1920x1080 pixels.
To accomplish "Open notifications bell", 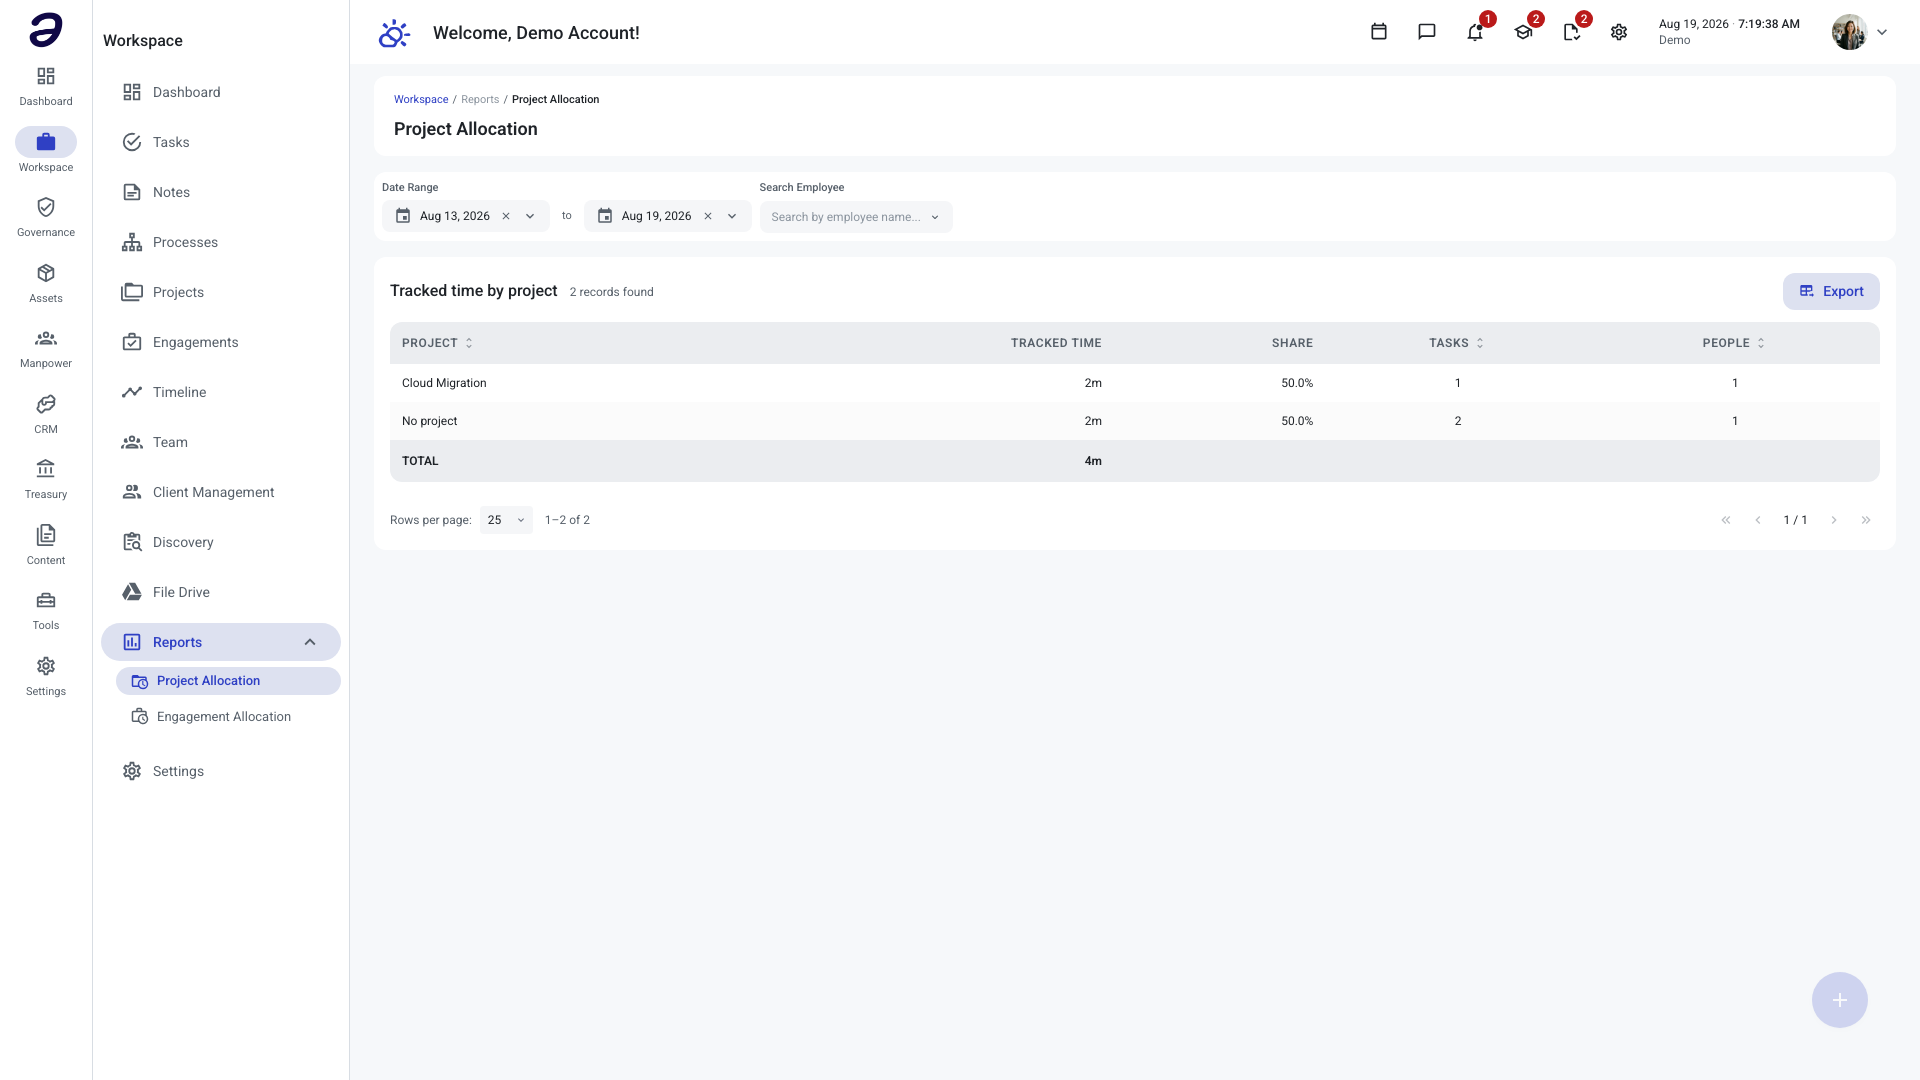I will pyautogui.click(x=1475, y=32).
